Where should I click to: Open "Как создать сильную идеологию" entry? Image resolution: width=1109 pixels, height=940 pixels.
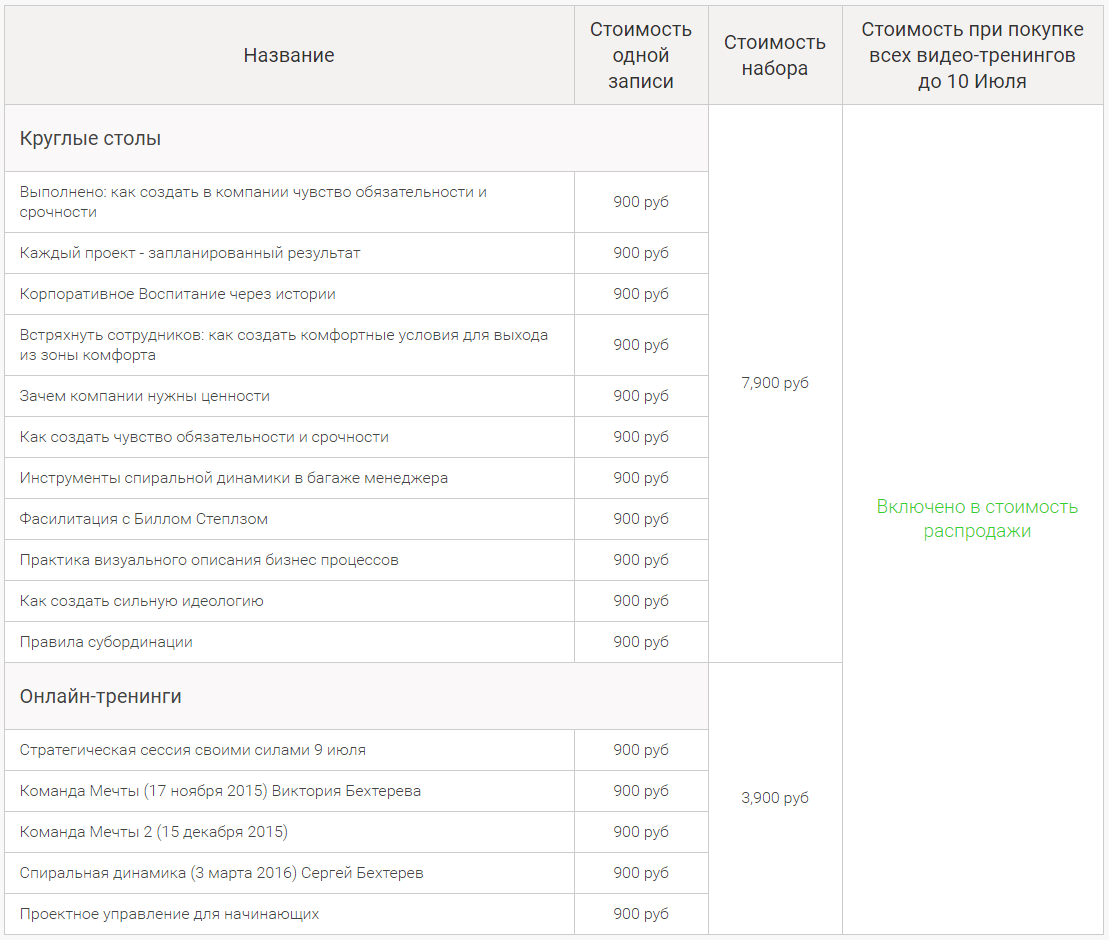click(x=142, y=601)
